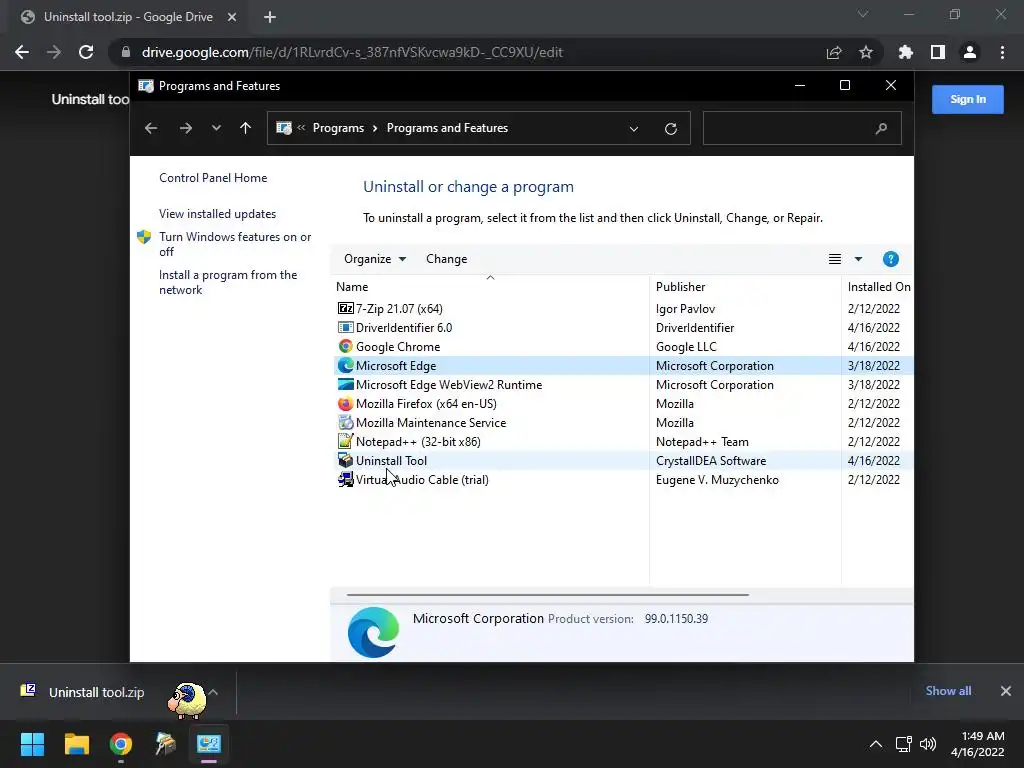The image size is (1024, 768).
Task: Click Google Chrome in the taskbar
Action: coord(121,744)
